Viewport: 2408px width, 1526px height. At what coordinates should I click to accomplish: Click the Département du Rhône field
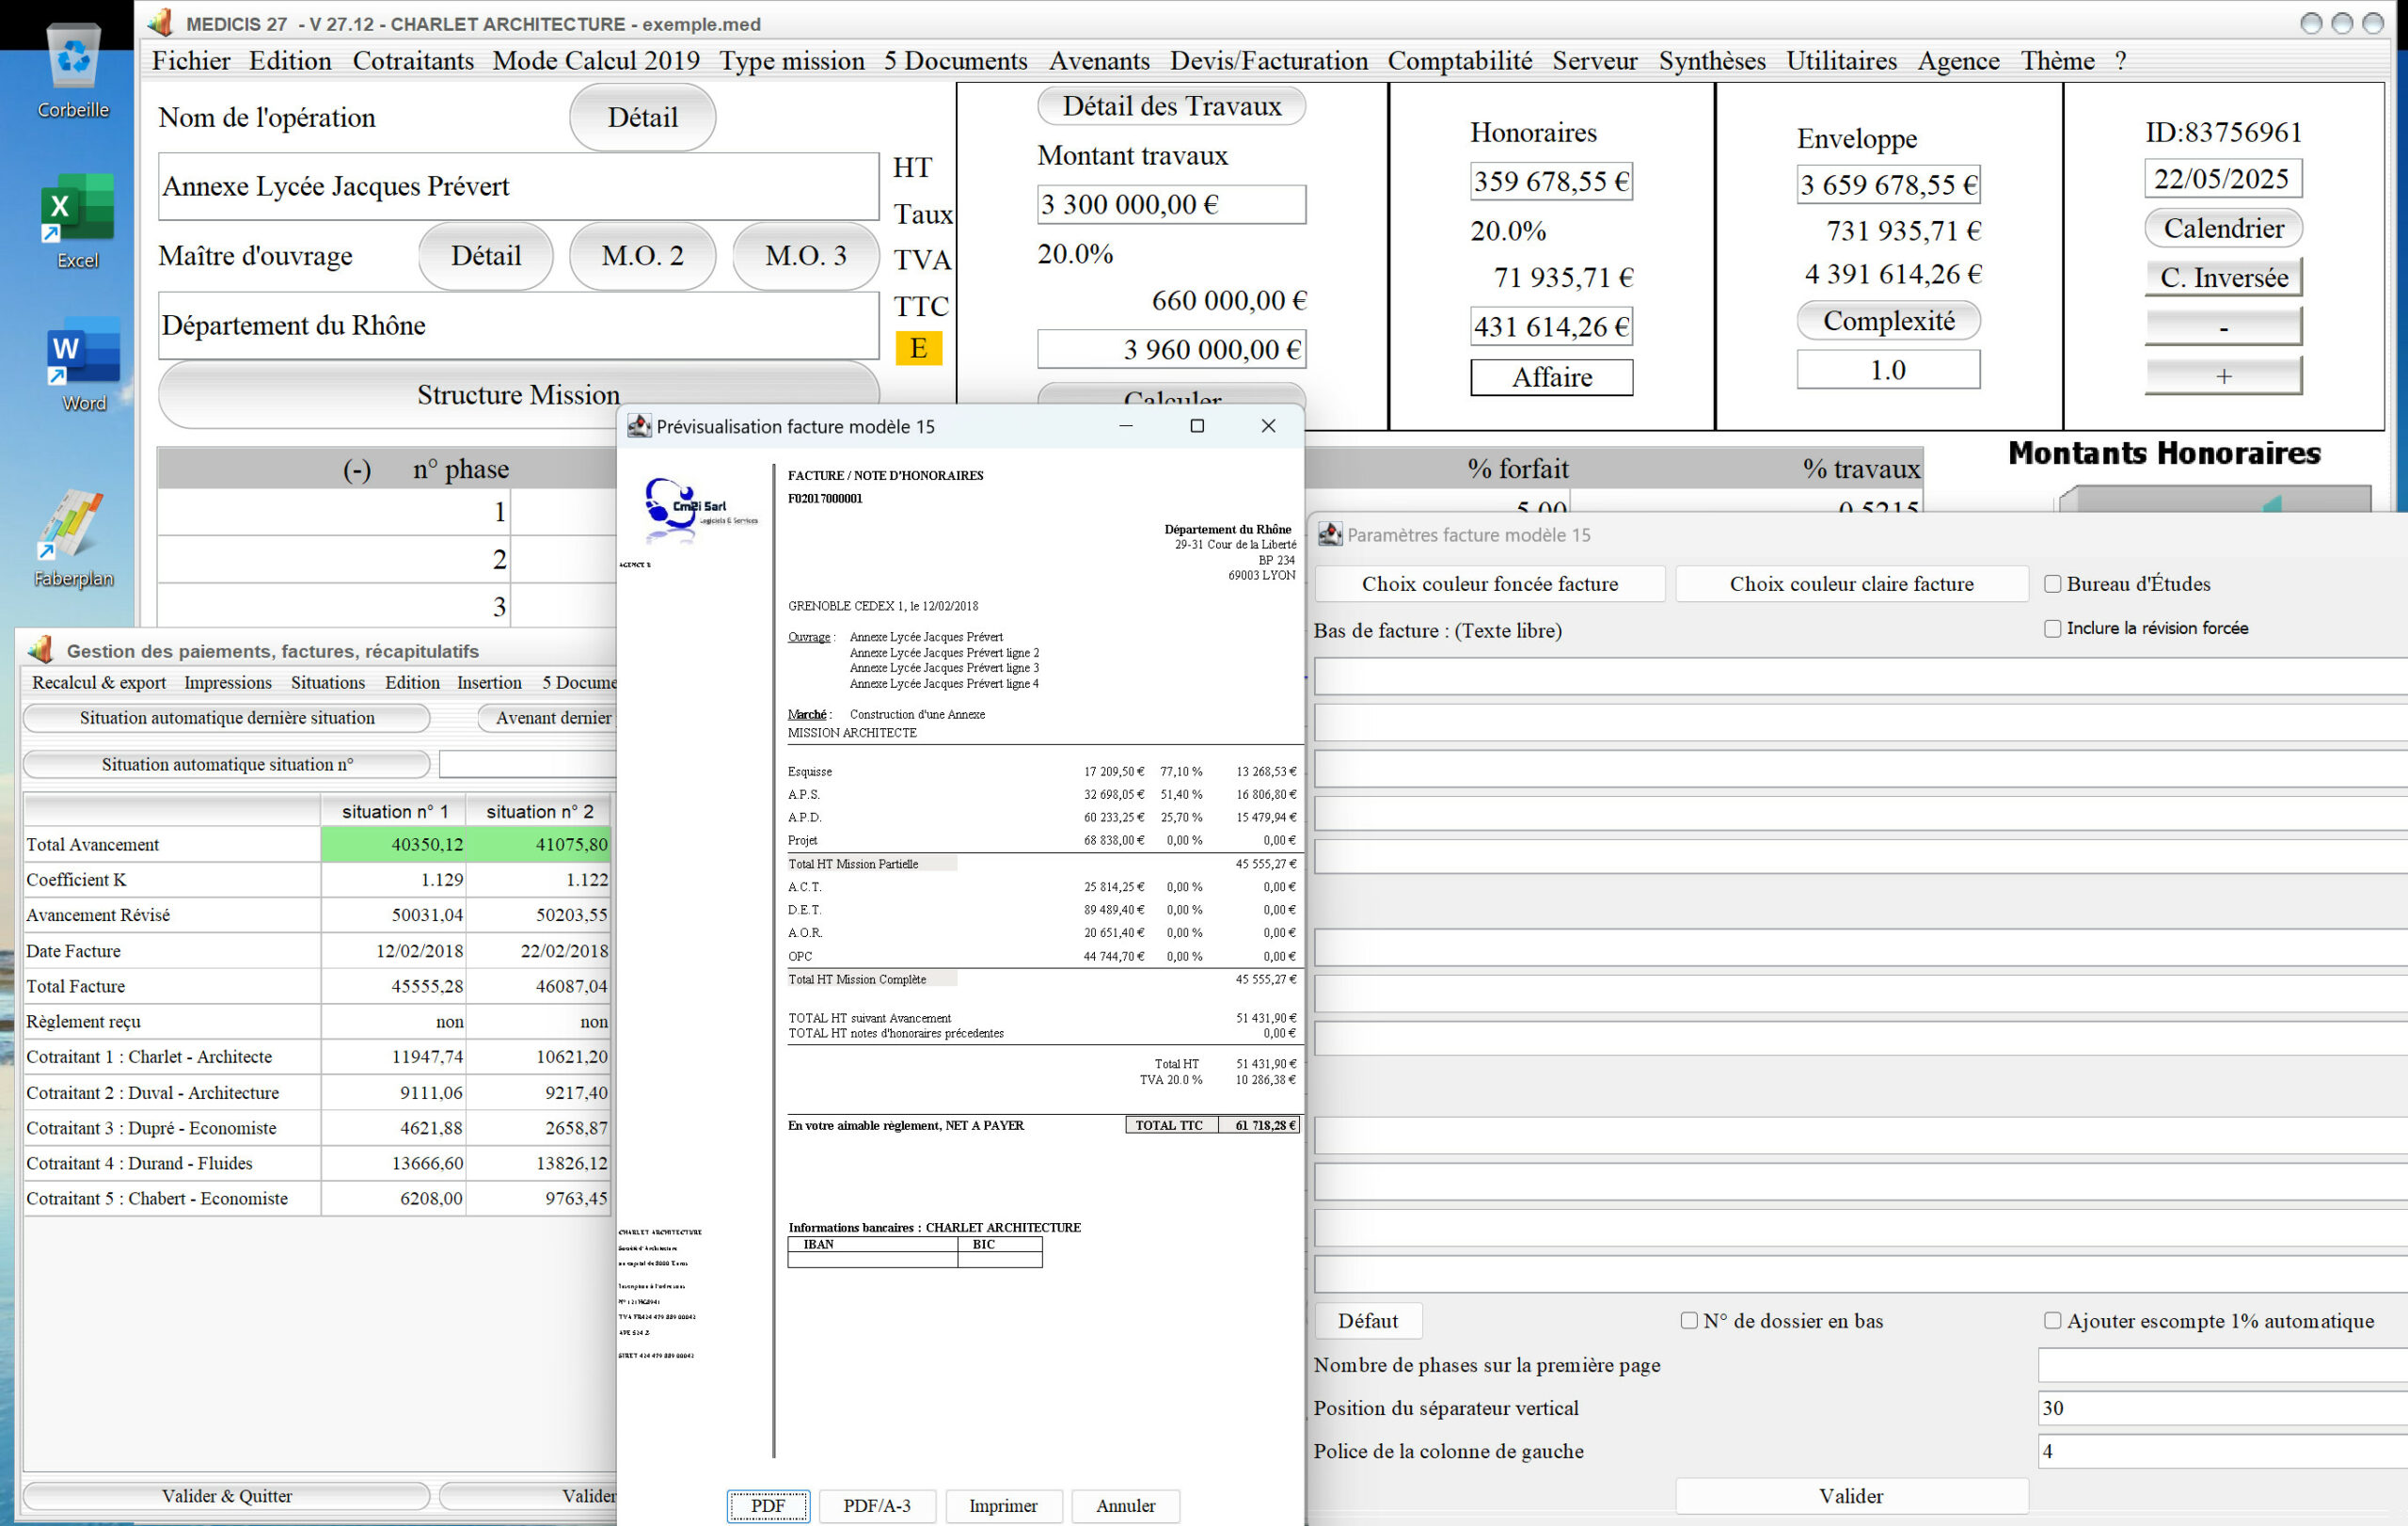pos(518,325)
